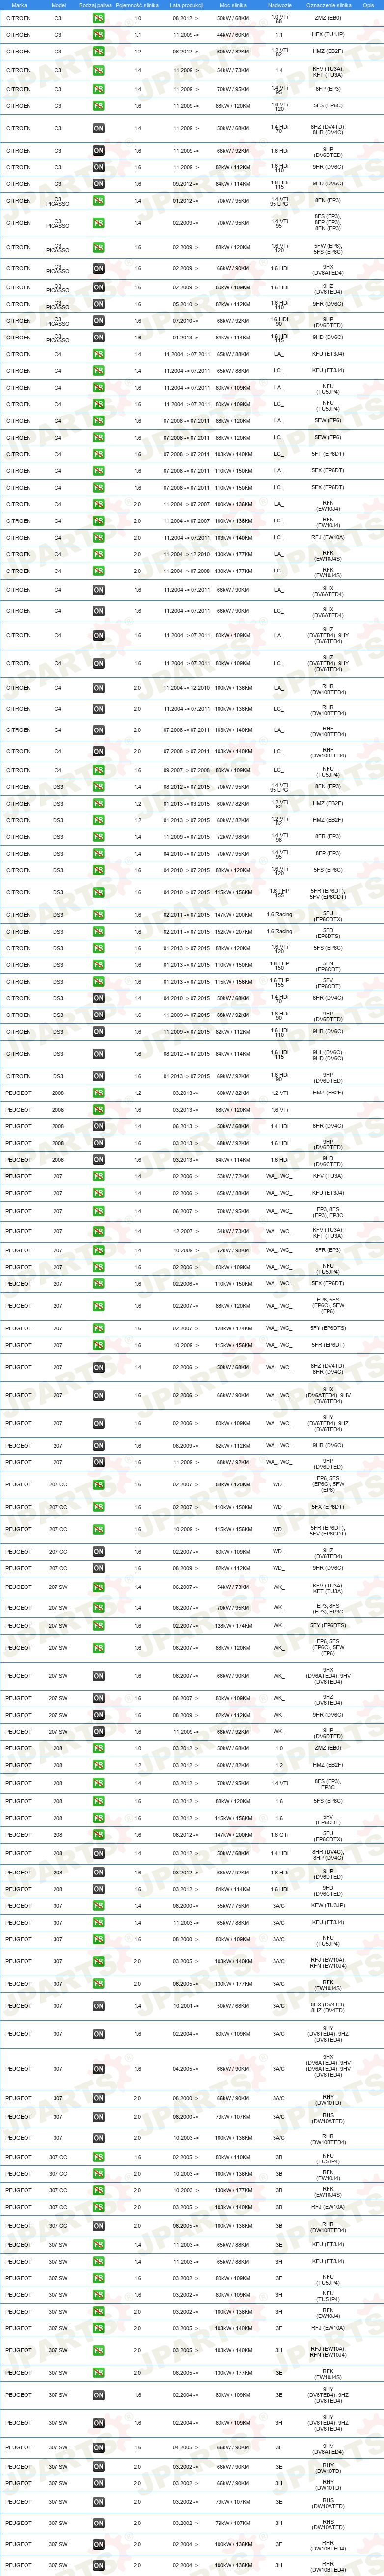
Task: Click the Oznaczenie silnika column header
Action: (328, 5)
